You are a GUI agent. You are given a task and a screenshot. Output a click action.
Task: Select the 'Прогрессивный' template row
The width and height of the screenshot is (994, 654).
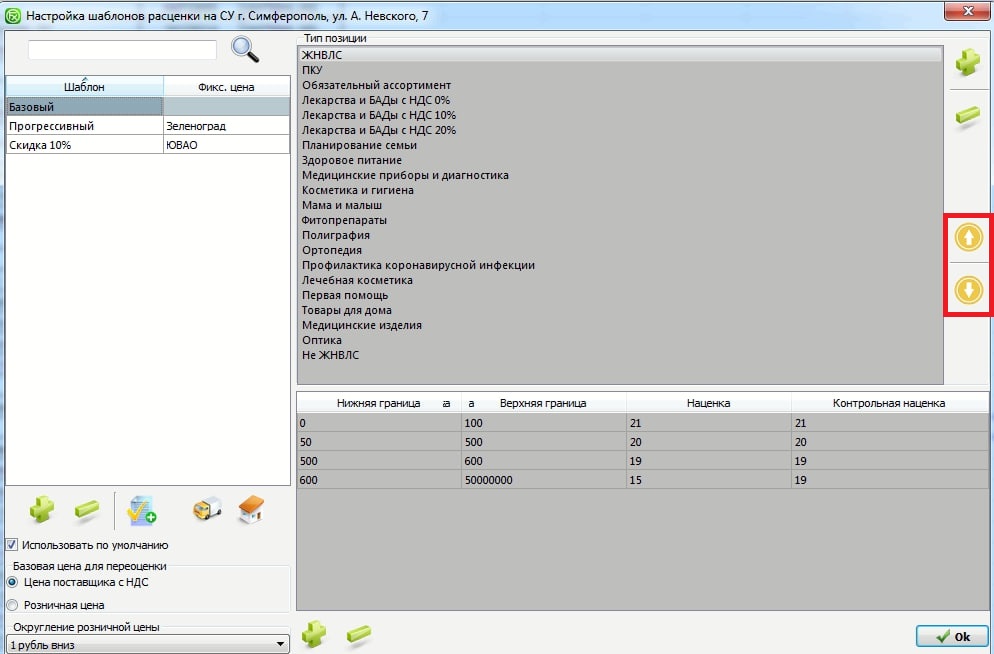84,127
